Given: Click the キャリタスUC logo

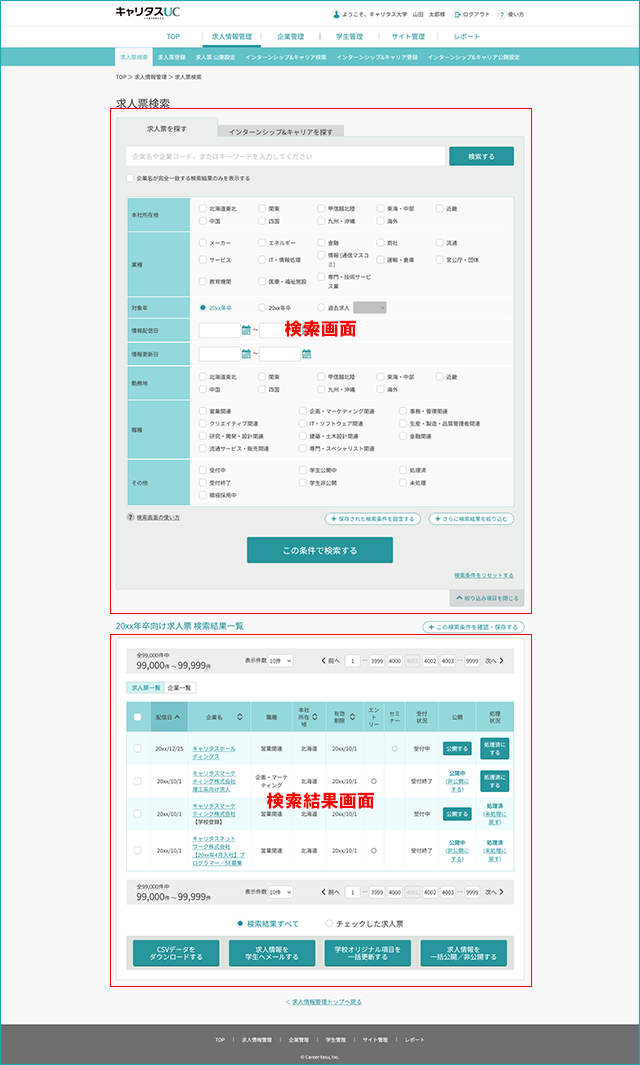Looking at the screenshot, I should 147,13.
